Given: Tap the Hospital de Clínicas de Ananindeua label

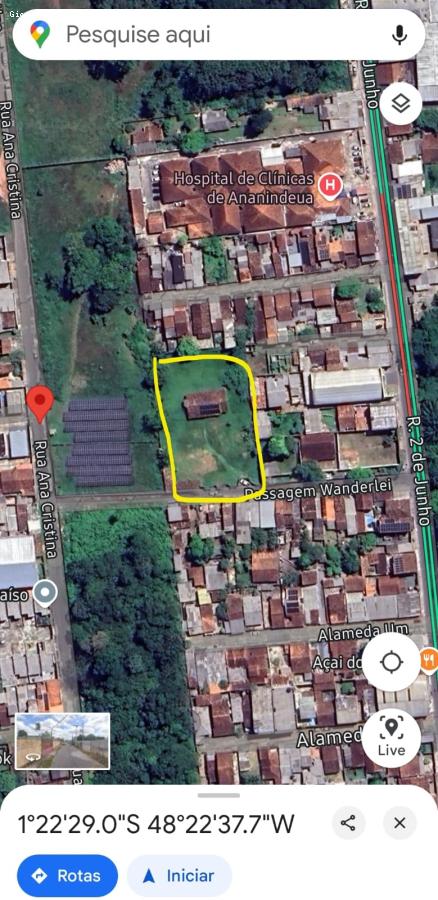Looking at the screenshot, I should (245, 188).
